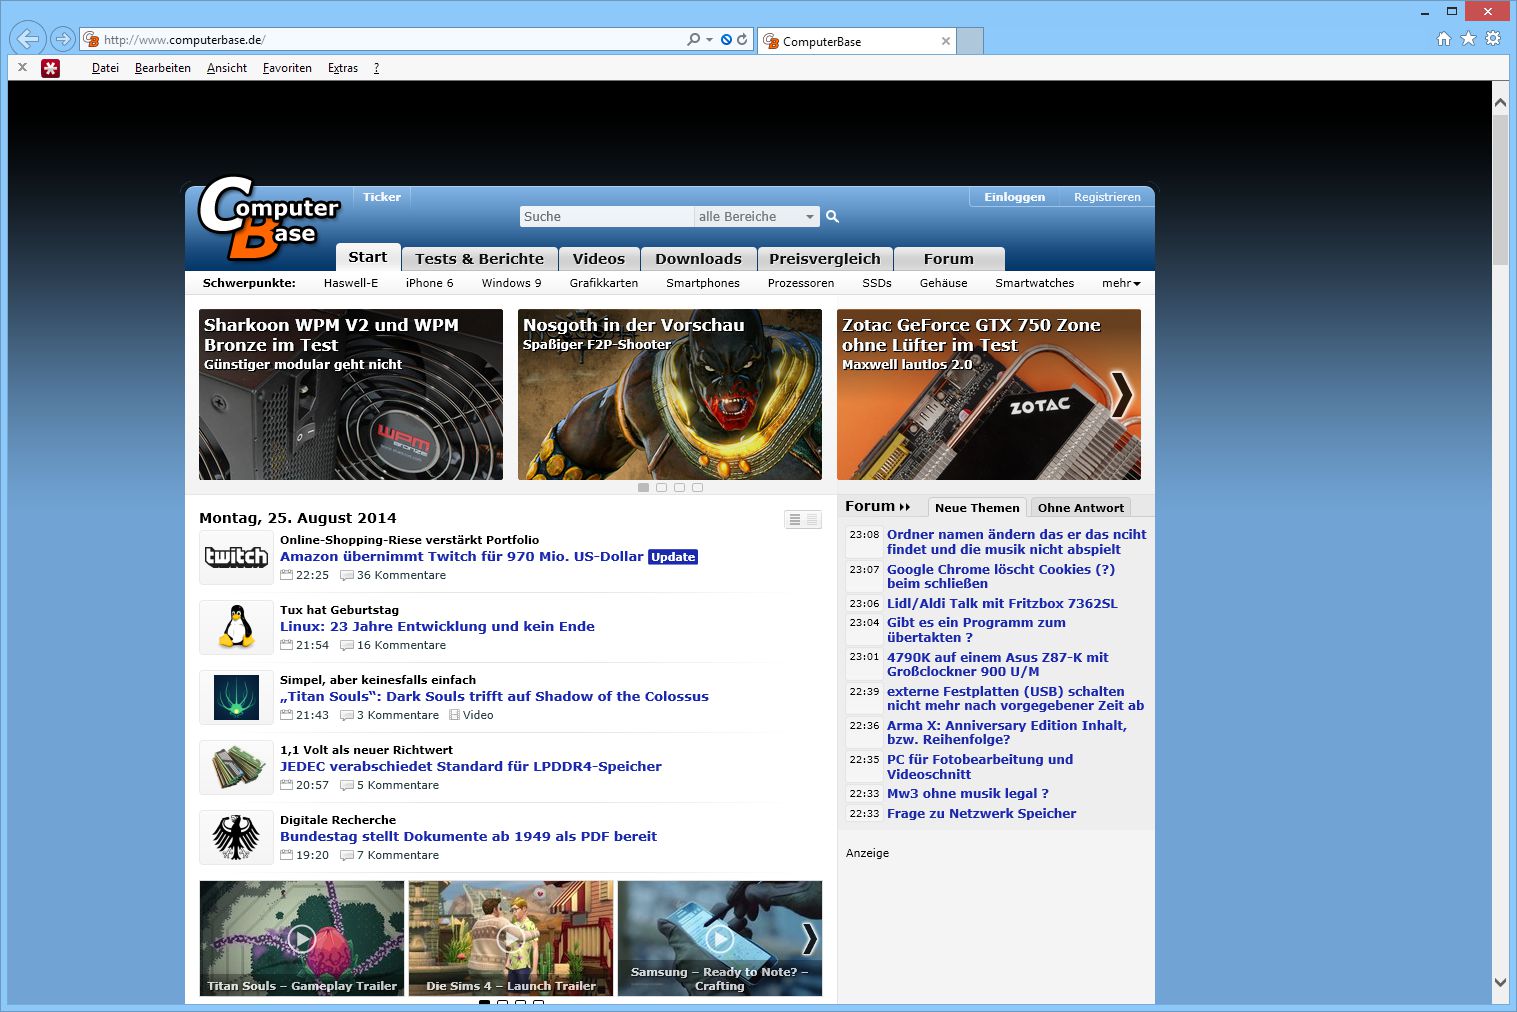Viewport: 1517px width, 1012px height.
Task: Open the address bar search magnifier
Action: (x=693, y=40)
